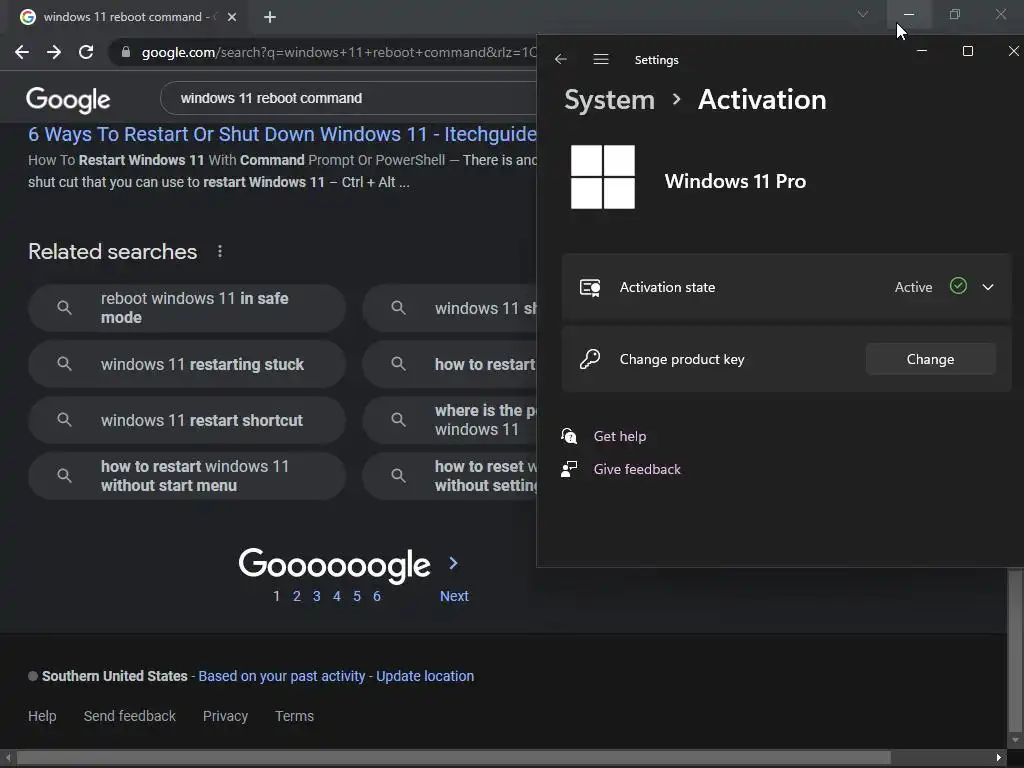This screenshot has width=1024, height=768.
Task: Click right arrow of horizontal scrollbar
Action: (x=999, y=758)
